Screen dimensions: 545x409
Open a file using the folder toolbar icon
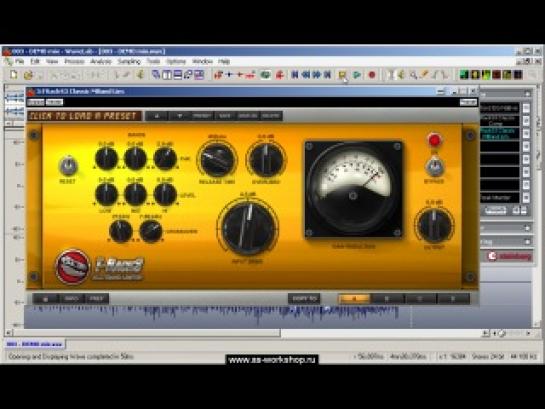[x=28, y=75]
